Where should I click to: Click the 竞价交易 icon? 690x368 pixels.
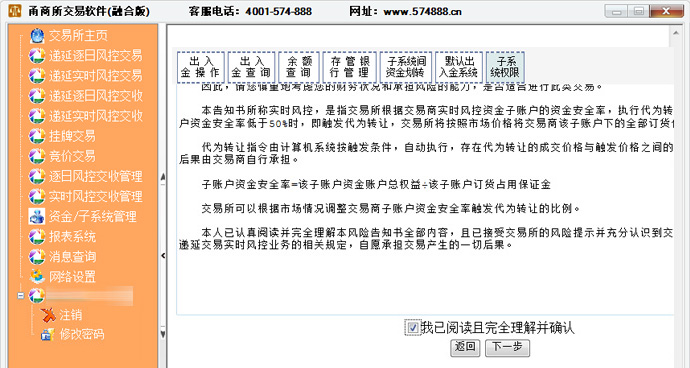(37, 156)
